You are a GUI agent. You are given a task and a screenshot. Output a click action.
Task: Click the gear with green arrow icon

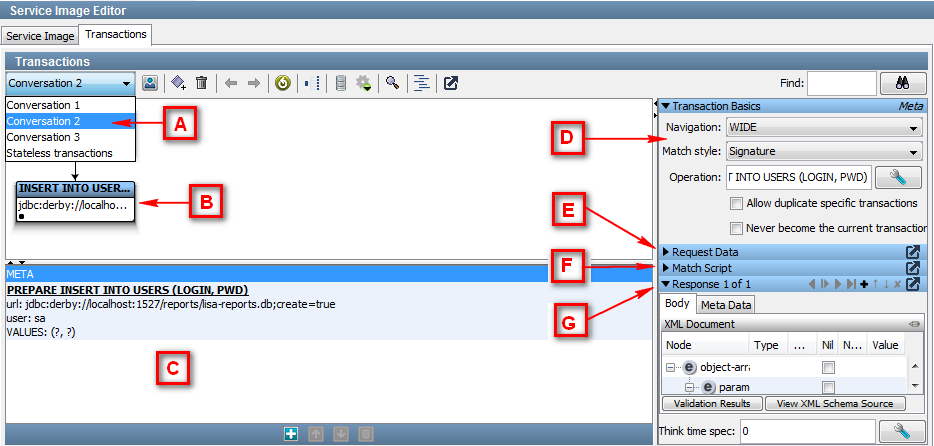click(x=363, y=83)
